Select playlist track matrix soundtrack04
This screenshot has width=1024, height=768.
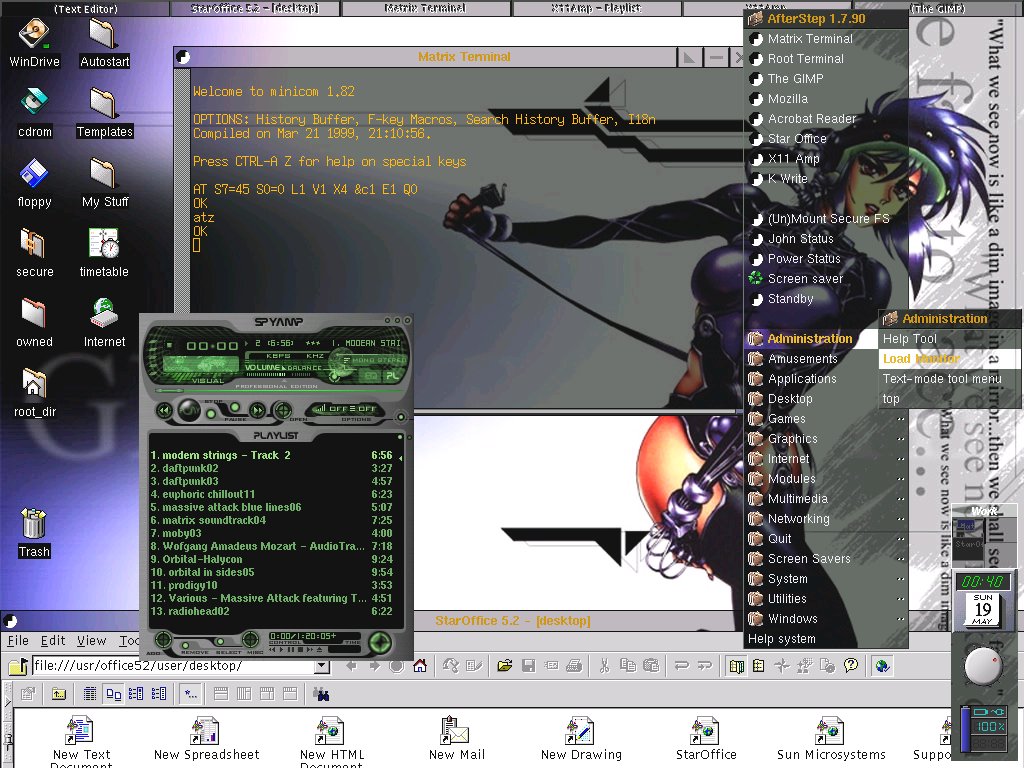pyautogui.click(x=215, y=520)
